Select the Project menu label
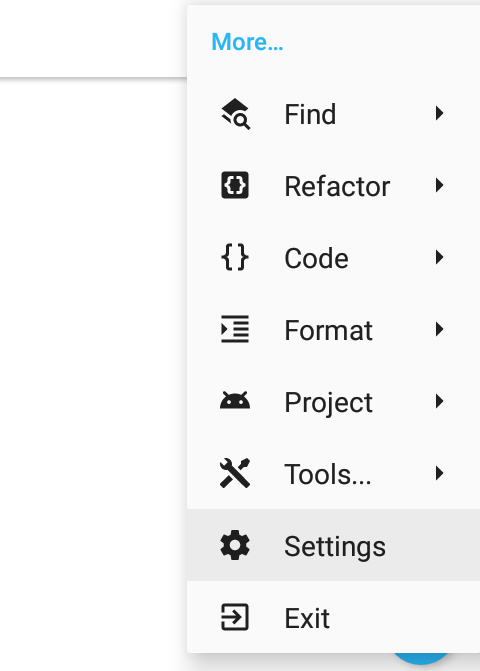Image resolution: width=480 pixels, height=671 pixels. tap(329, 403)
